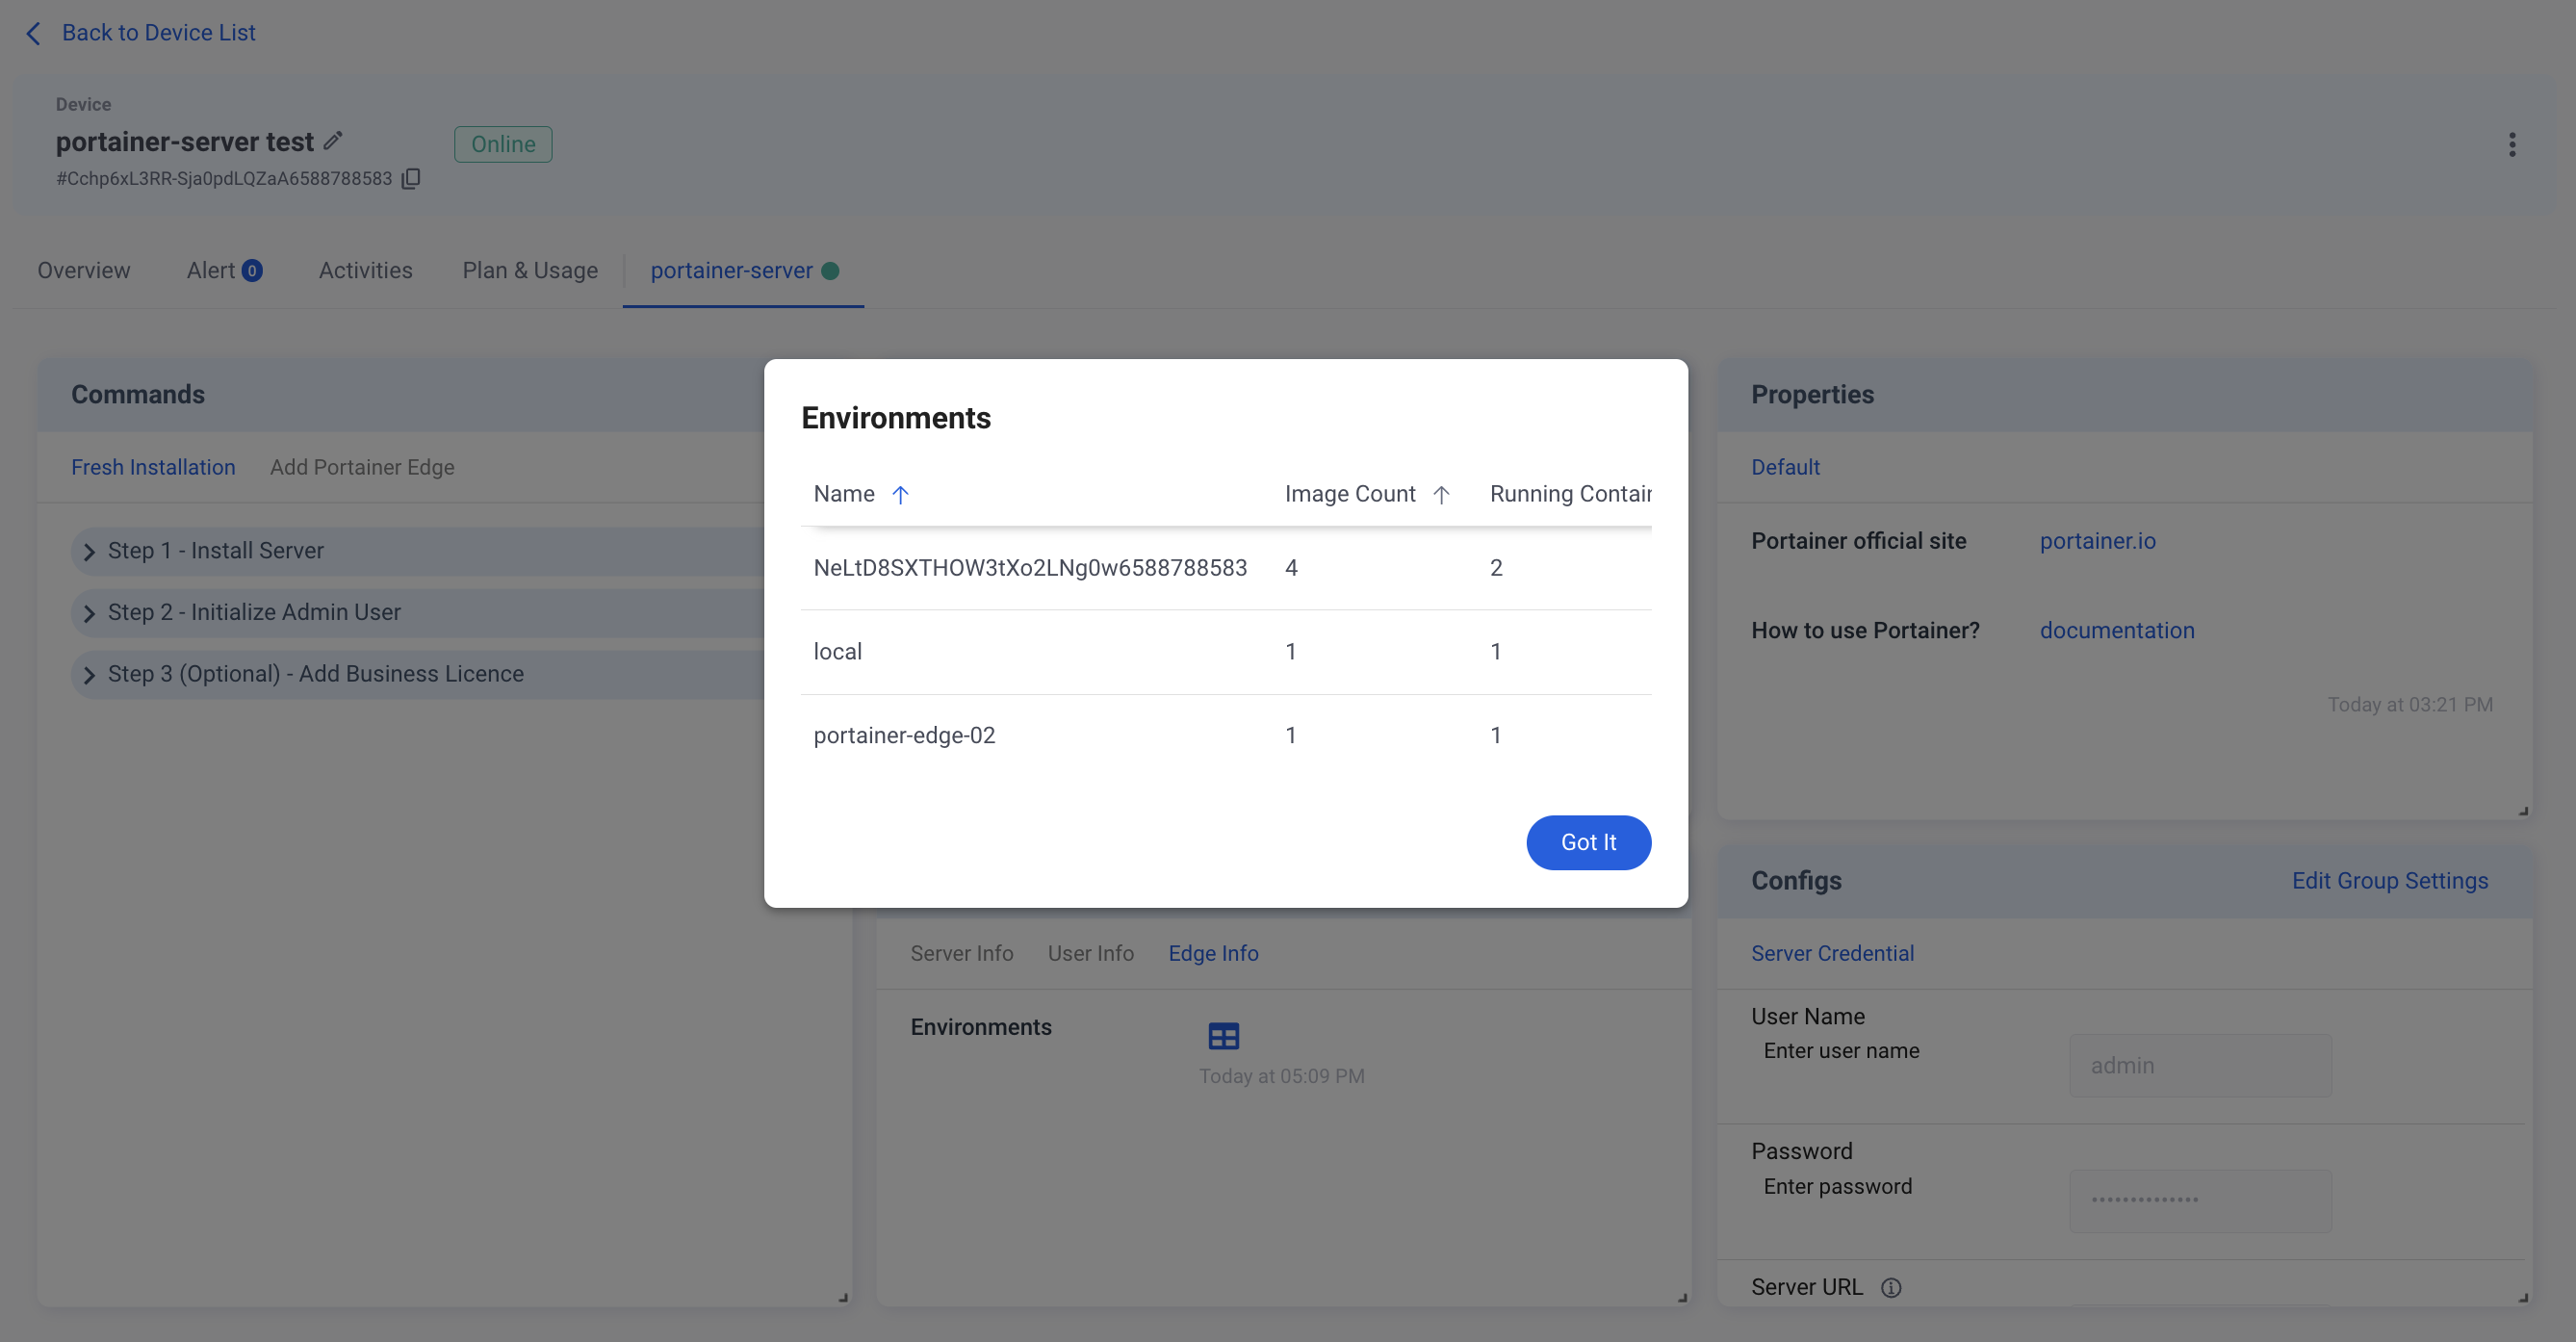Click Name column header

point(843,495)
